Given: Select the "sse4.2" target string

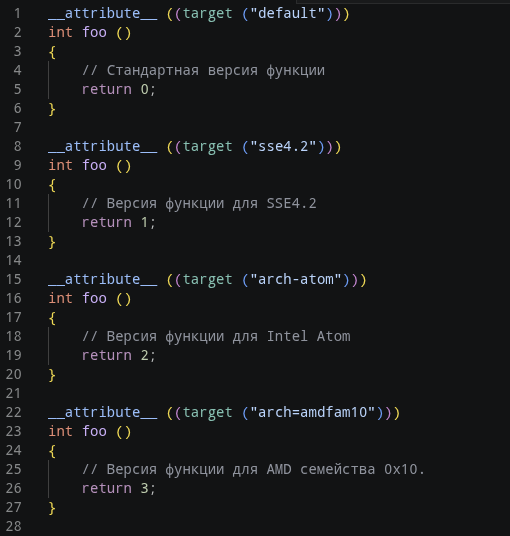Looking at the screenshot, I should tap(283, 147).
